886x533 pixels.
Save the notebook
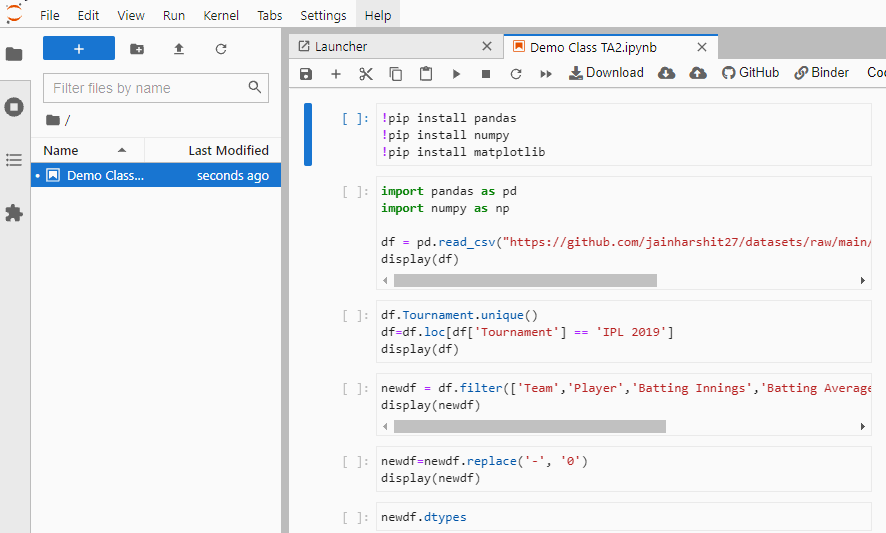click(306, 74)
